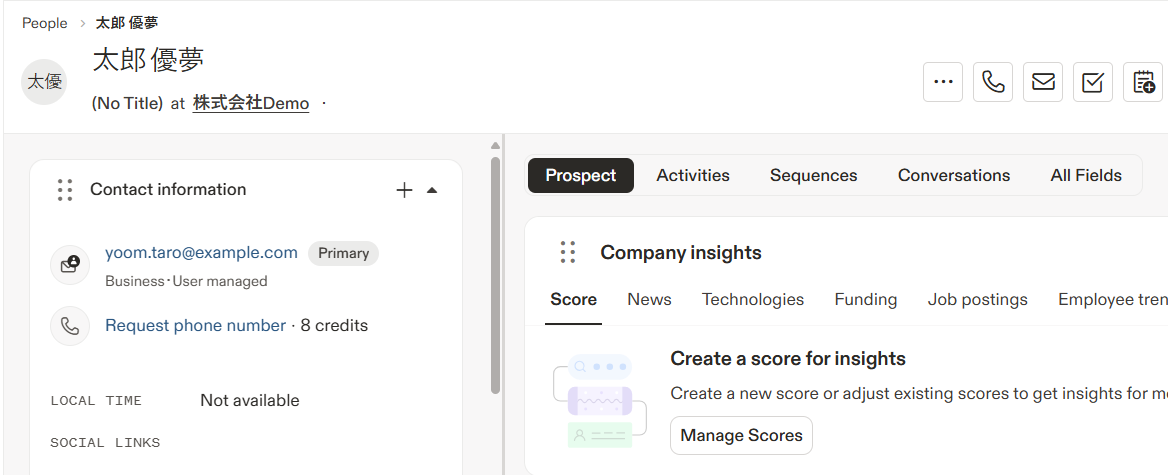Screen dimensions: 1168x475
Task: Click the schedule meeting calendar icon
Action: [1144, 82]
